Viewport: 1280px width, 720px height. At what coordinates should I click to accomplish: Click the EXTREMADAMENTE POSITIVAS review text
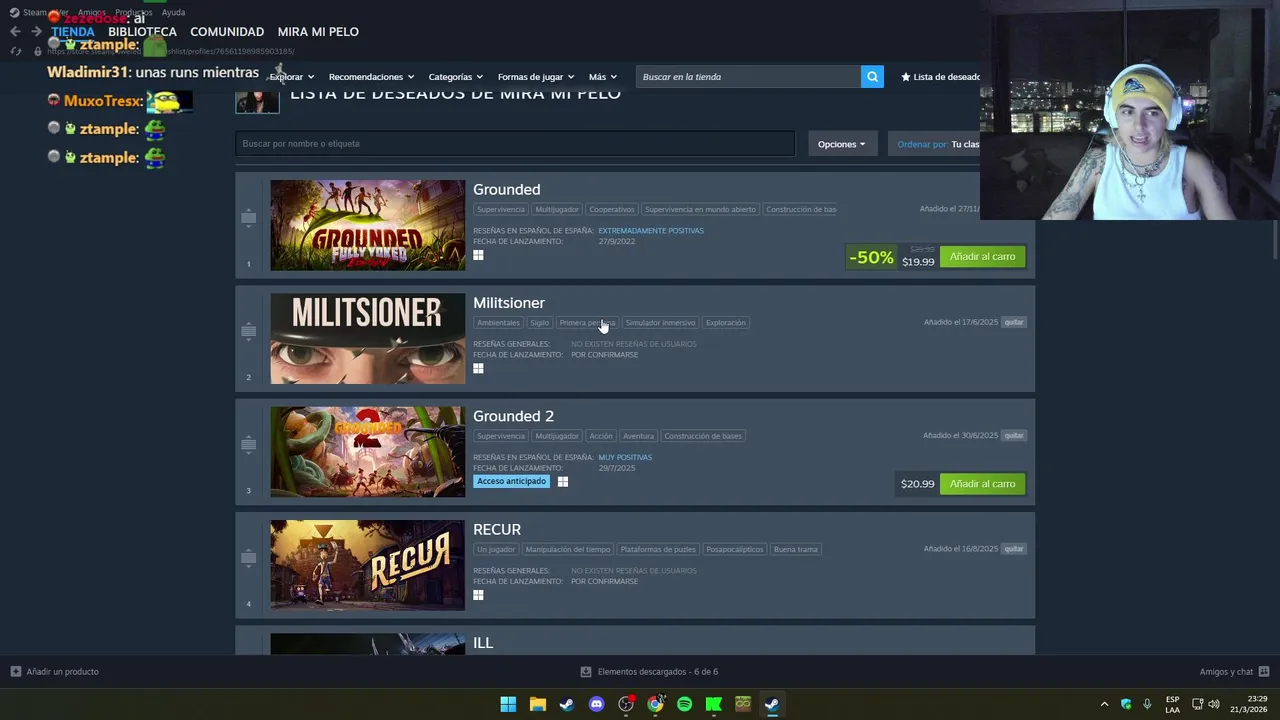point(651,231)
